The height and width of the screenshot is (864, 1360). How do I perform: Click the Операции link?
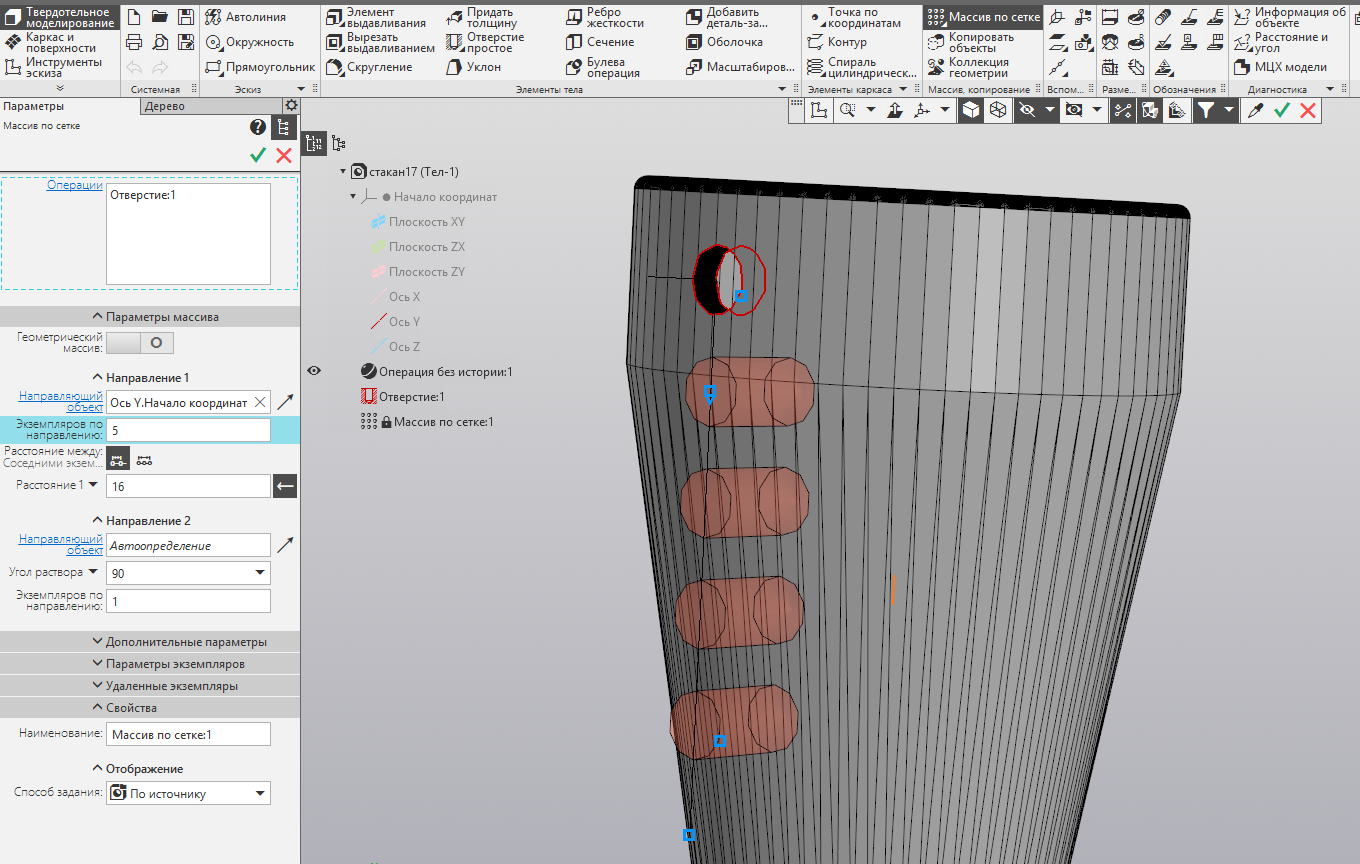(x=74, y=185)
